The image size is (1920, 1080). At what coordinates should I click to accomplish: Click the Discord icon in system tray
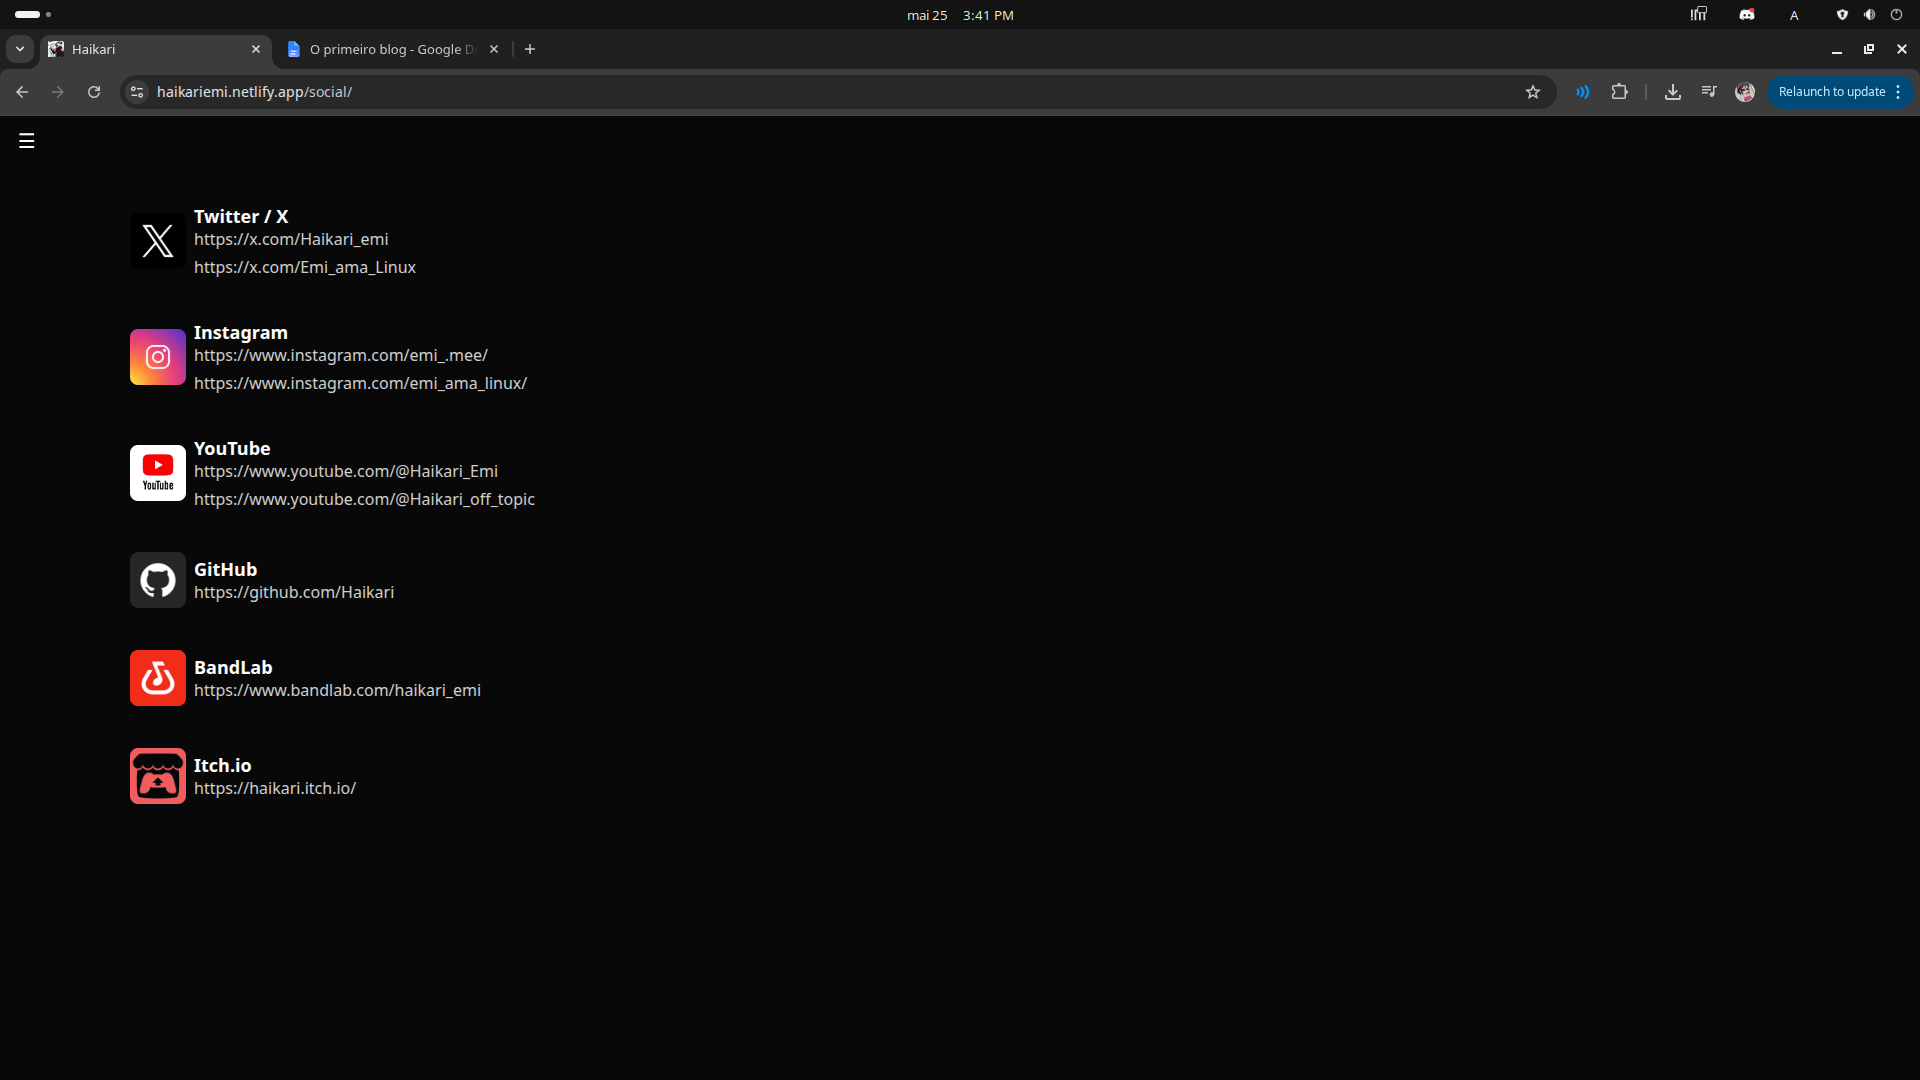pyautogui.click(x=1747, y=15)
